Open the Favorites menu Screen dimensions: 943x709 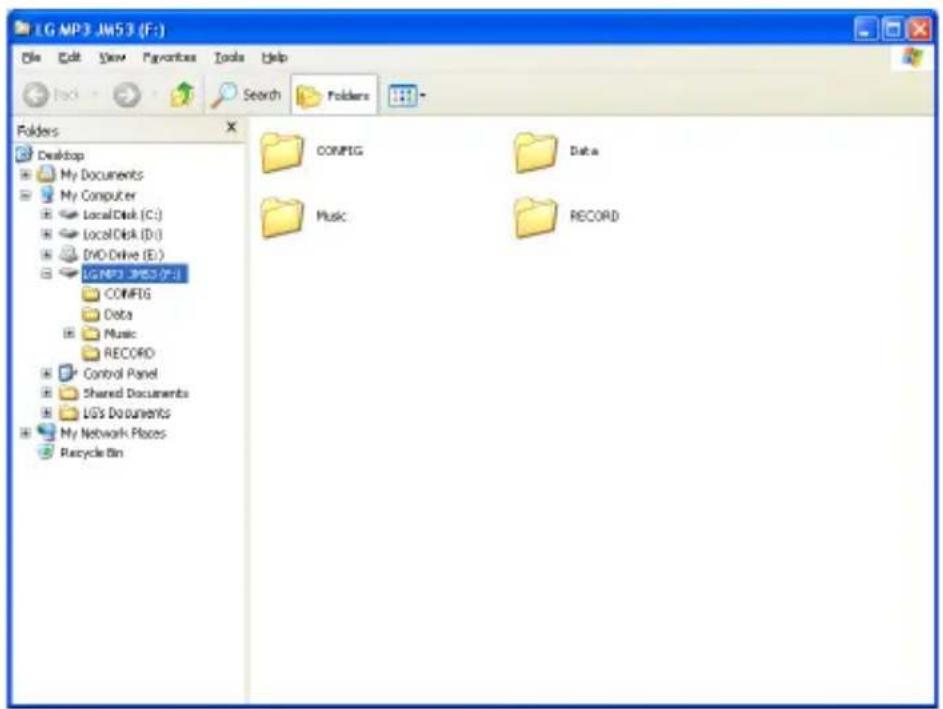tap(170, 57)
